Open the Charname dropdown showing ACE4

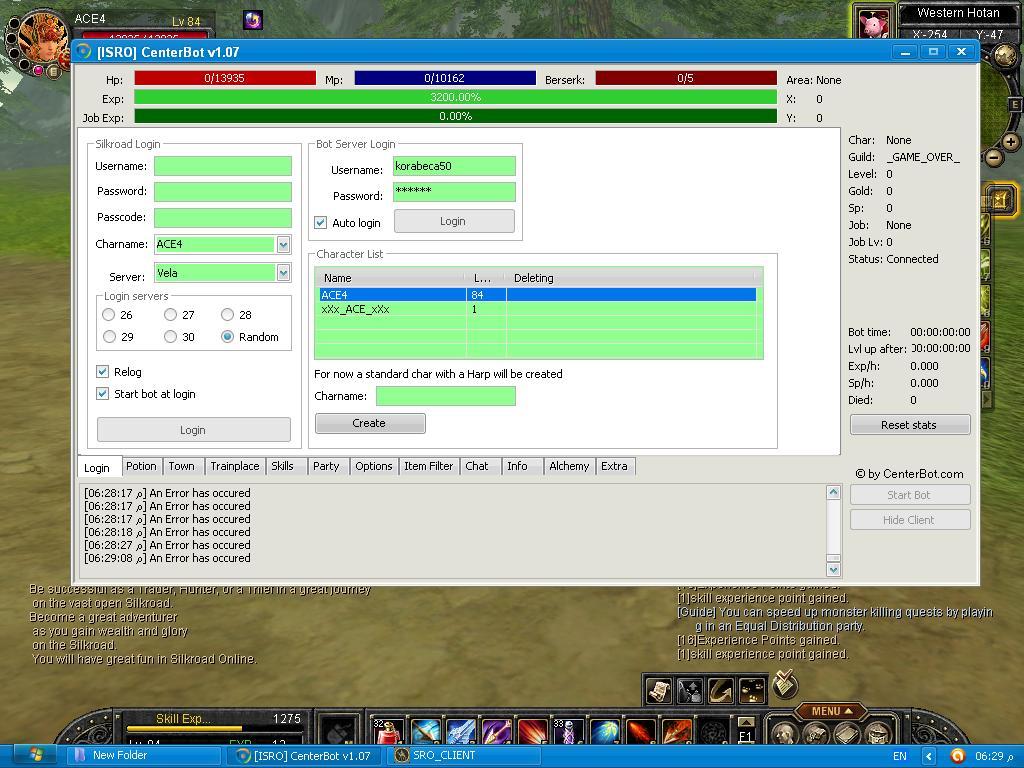pos(283,244)
